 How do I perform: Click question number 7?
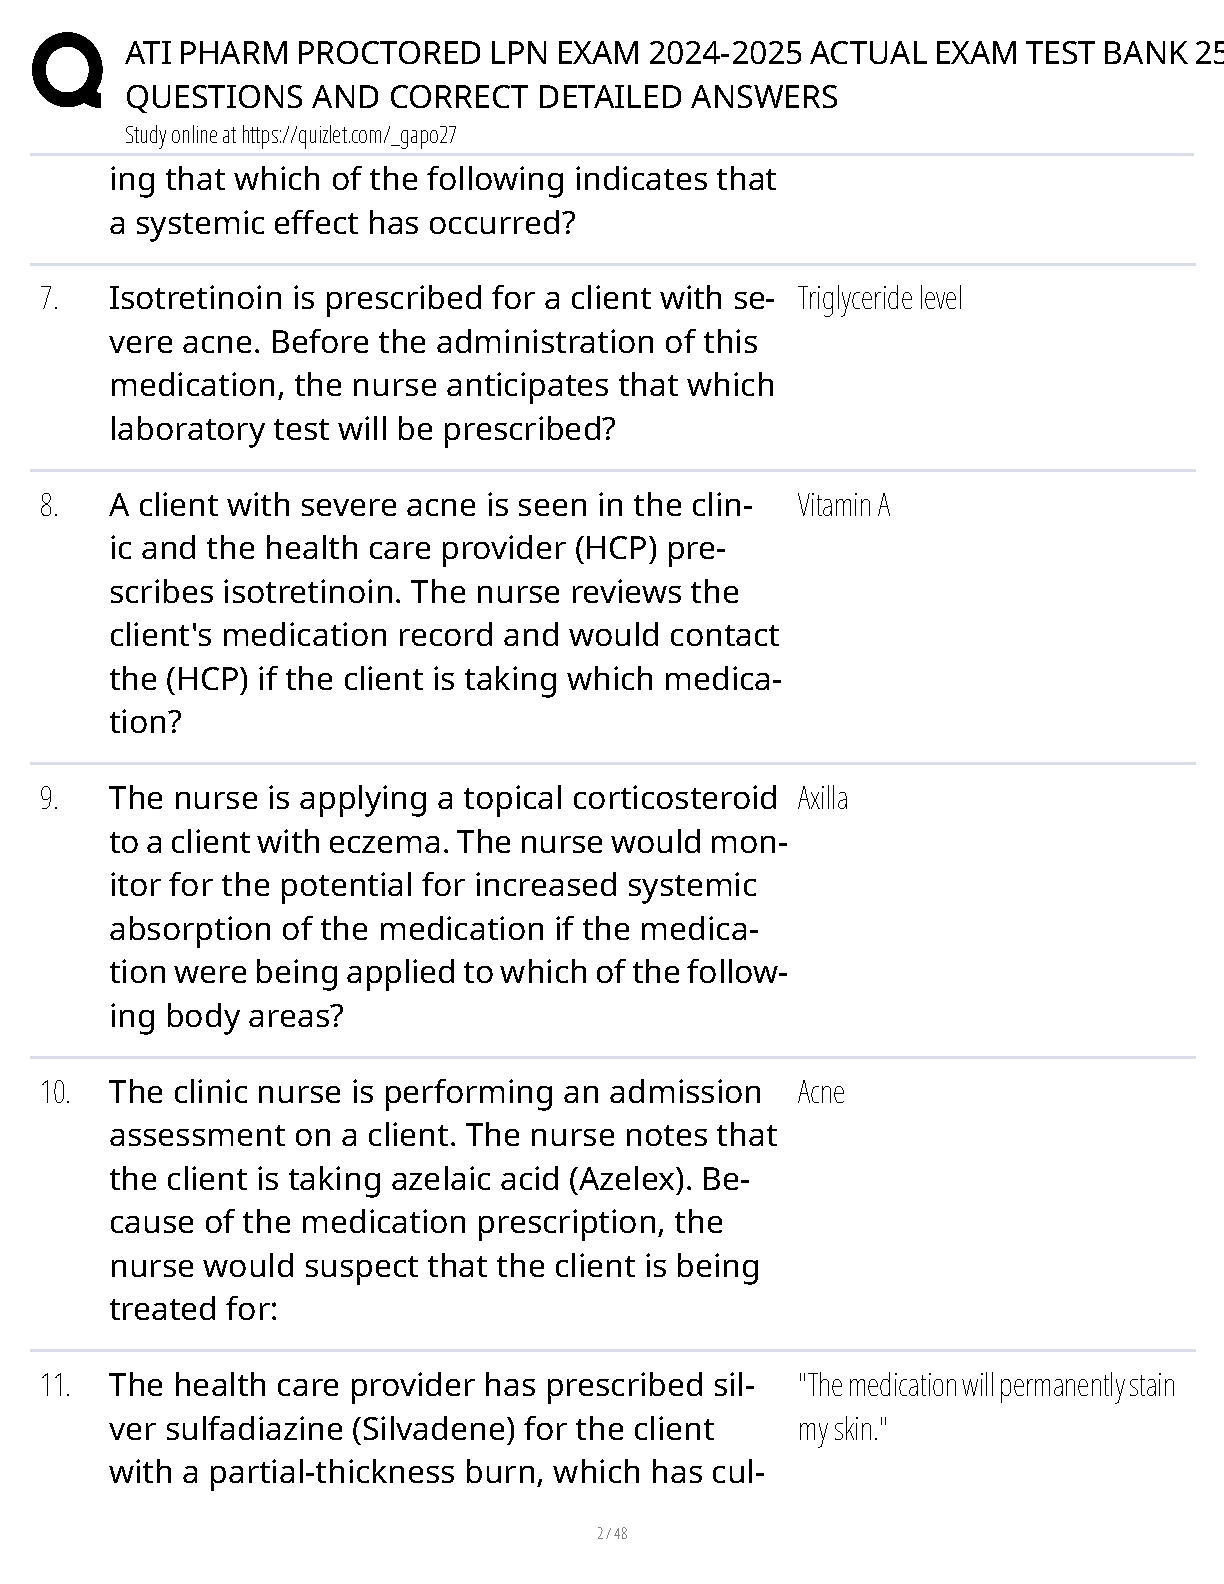(x=49, y=298)
